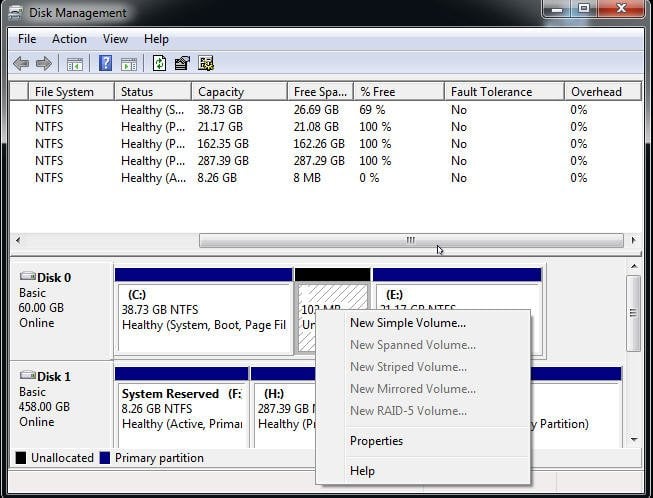The image size is (653, 498).
Task: Open the View menu
Action: pos(115,39)
